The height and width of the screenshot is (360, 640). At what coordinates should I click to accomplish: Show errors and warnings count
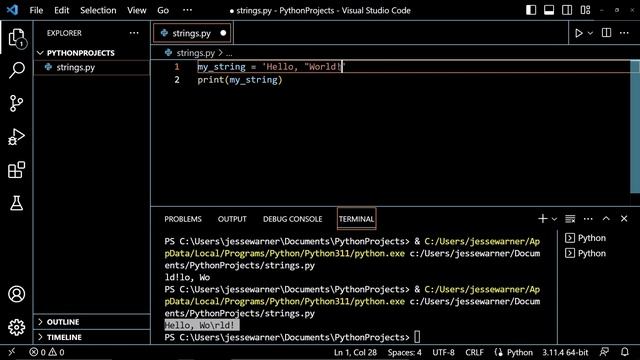(x=47, y=352)
